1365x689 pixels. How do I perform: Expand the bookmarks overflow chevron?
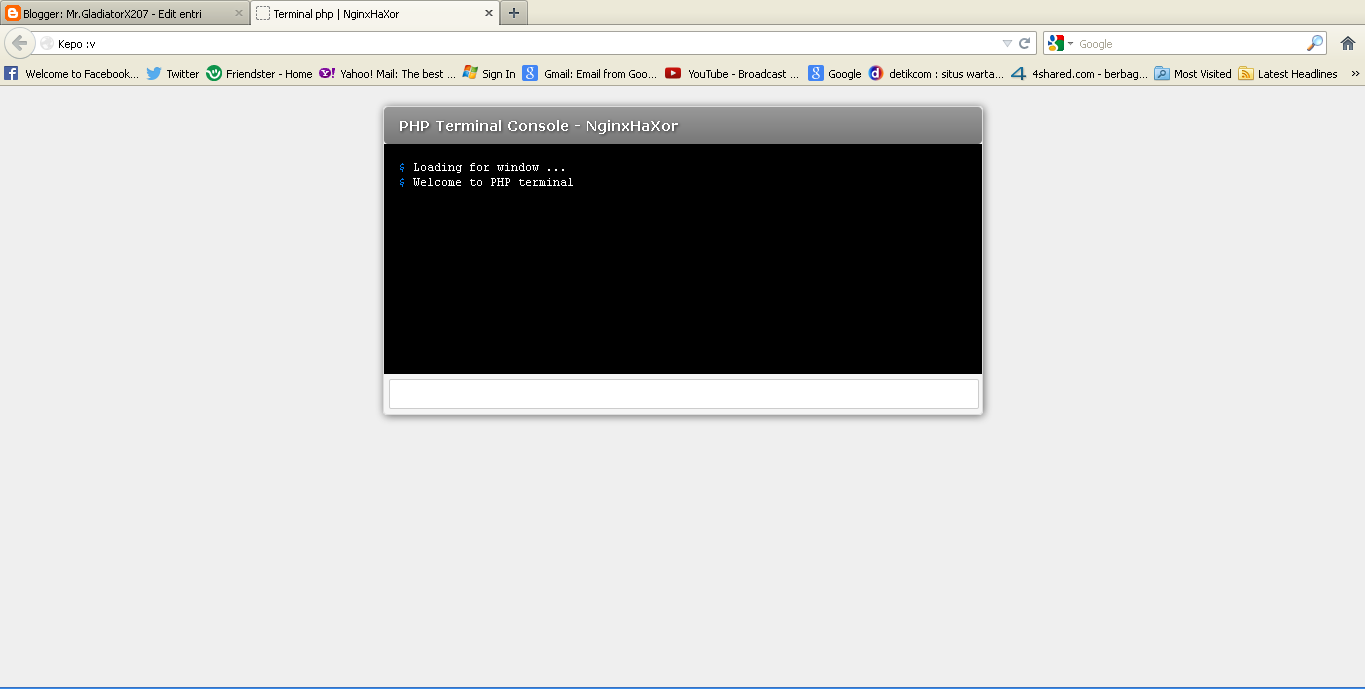[1357, 73]
